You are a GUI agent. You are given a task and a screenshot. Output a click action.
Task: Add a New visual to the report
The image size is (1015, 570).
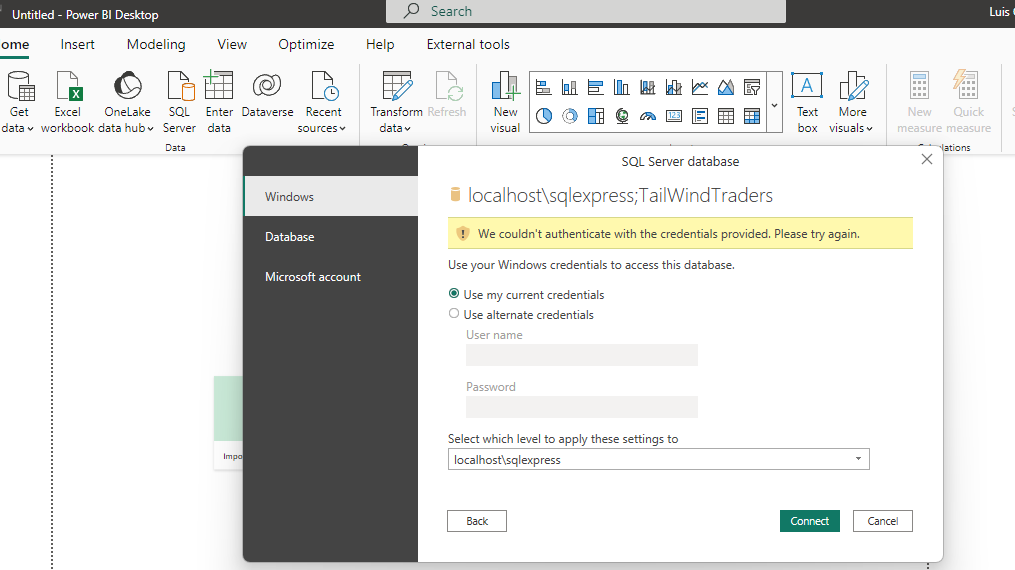(x=505, y=102)
